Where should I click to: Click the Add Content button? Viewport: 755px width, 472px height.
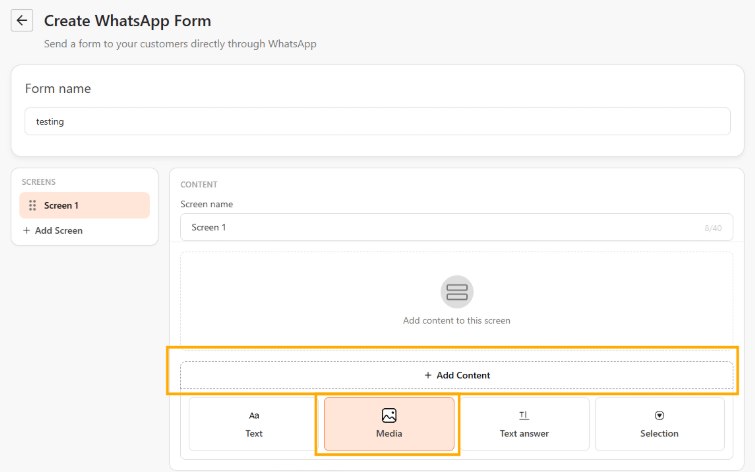click(x=456, y=375)
